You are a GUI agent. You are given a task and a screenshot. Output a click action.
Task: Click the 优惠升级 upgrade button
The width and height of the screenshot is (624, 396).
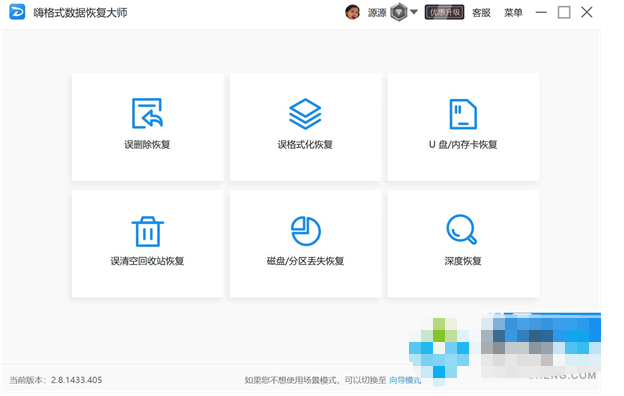444,12
